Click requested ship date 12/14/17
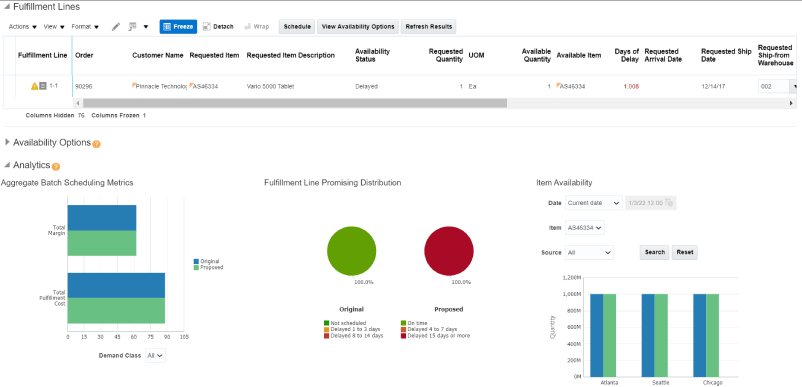 click(x=713, y=86)
